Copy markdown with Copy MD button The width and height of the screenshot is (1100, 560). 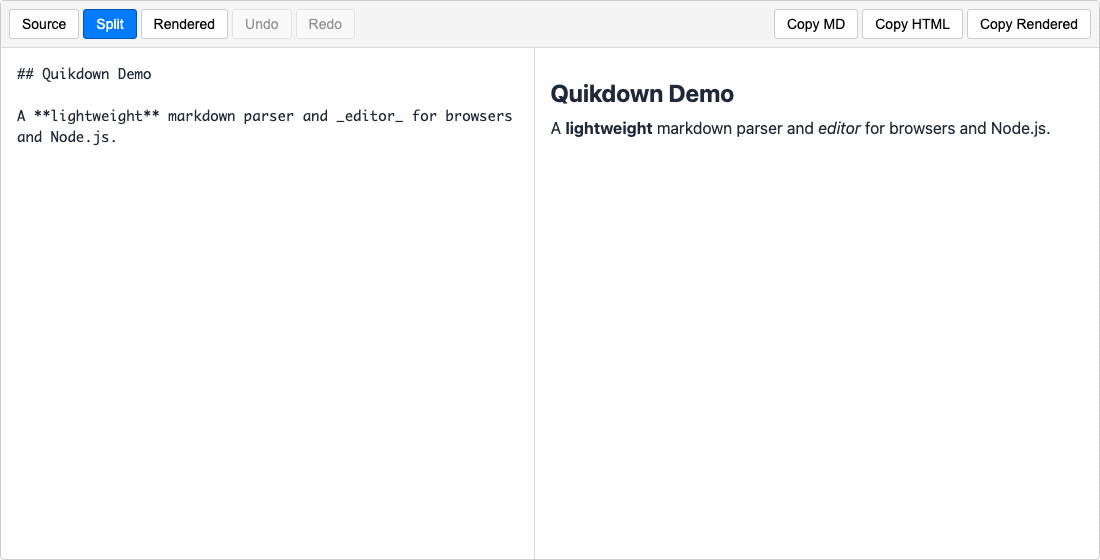click(x=816, y=24)
